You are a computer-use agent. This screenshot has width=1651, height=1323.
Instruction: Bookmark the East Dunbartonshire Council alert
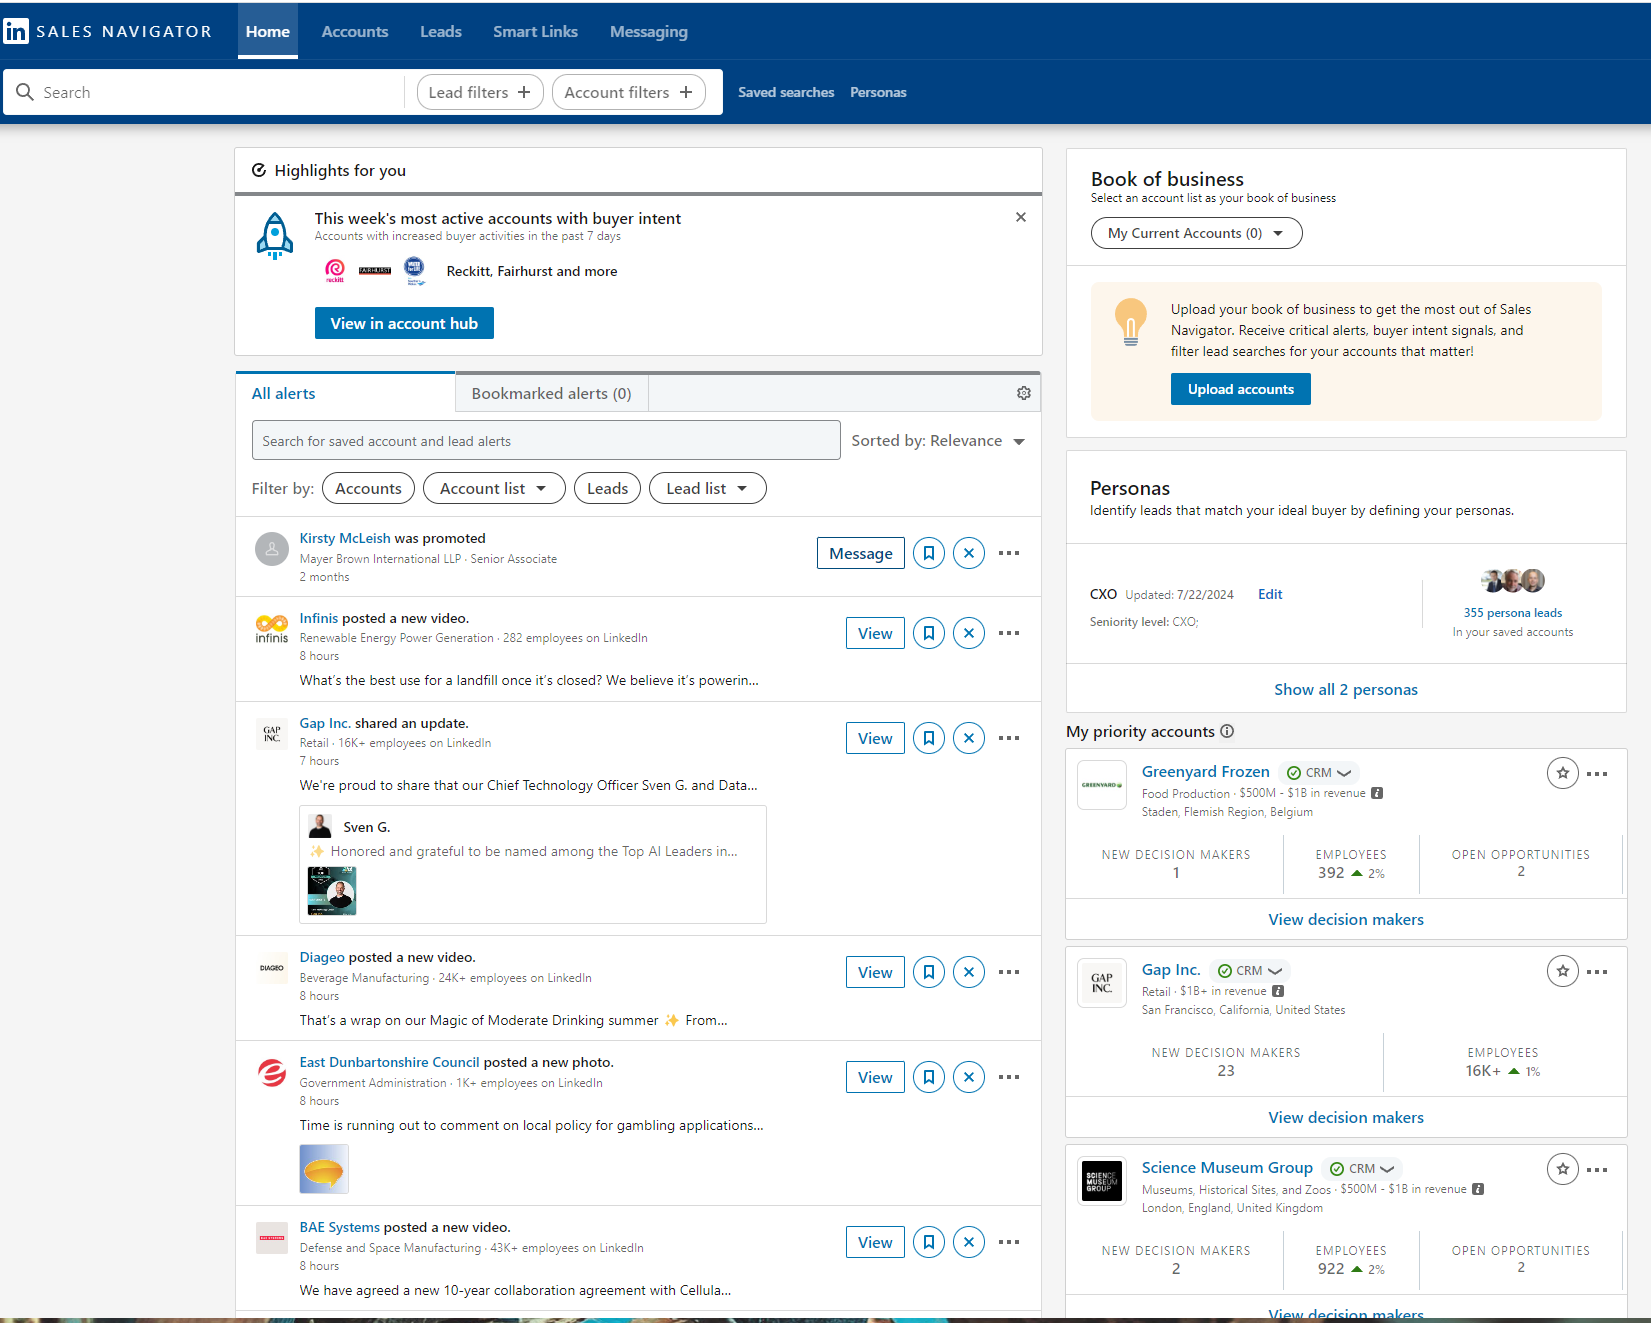tap(929, 1077)
